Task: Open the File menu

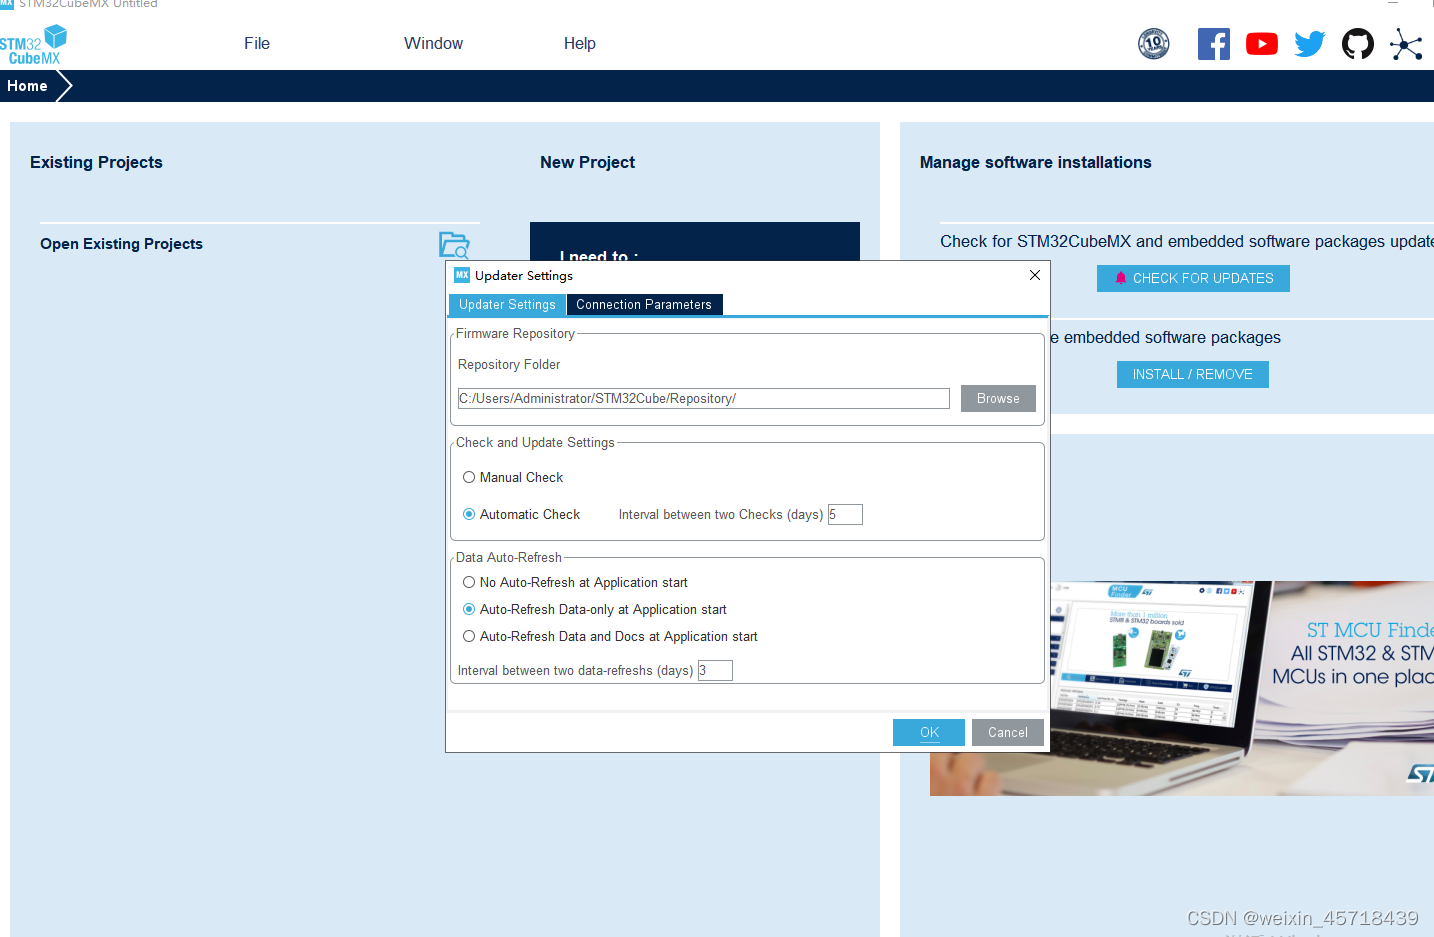Action: click(257, 44)
